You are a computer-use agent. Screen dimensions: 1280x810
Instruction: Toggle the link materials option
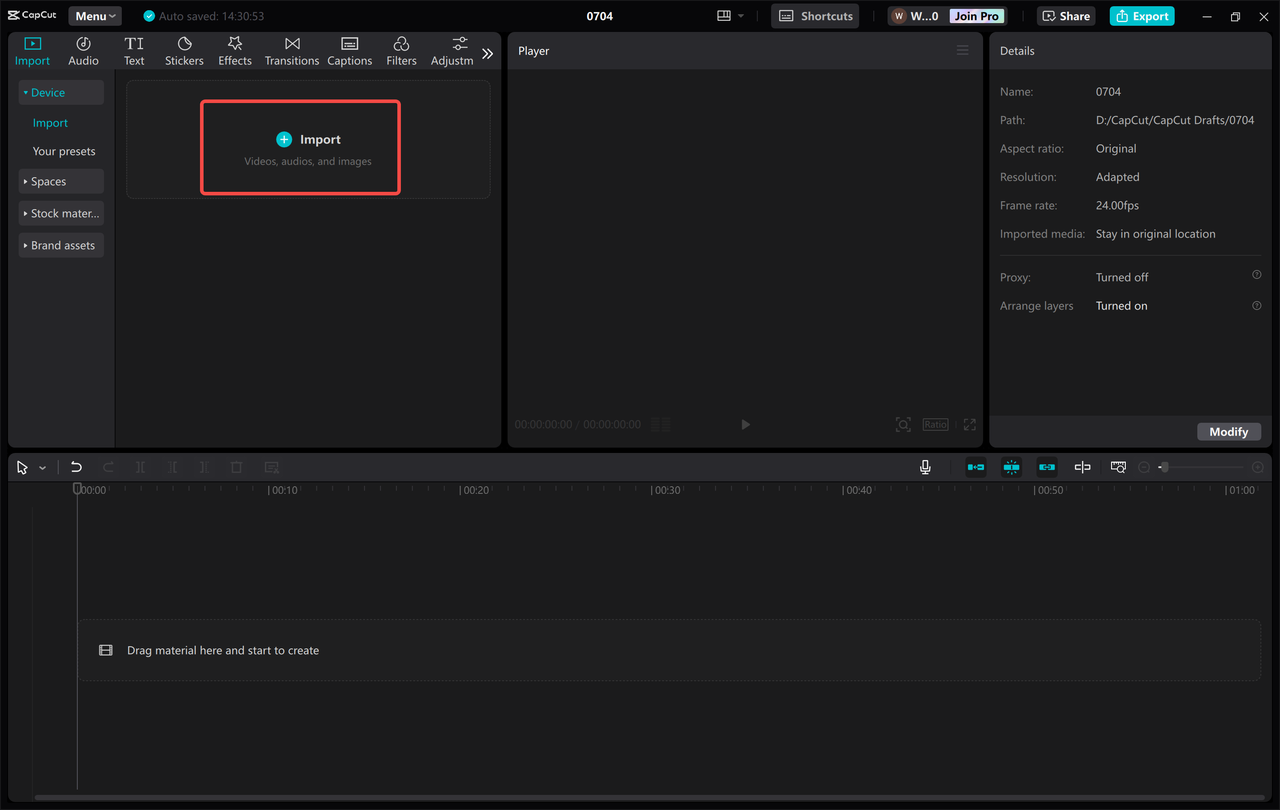click(x=1047, y=466)
